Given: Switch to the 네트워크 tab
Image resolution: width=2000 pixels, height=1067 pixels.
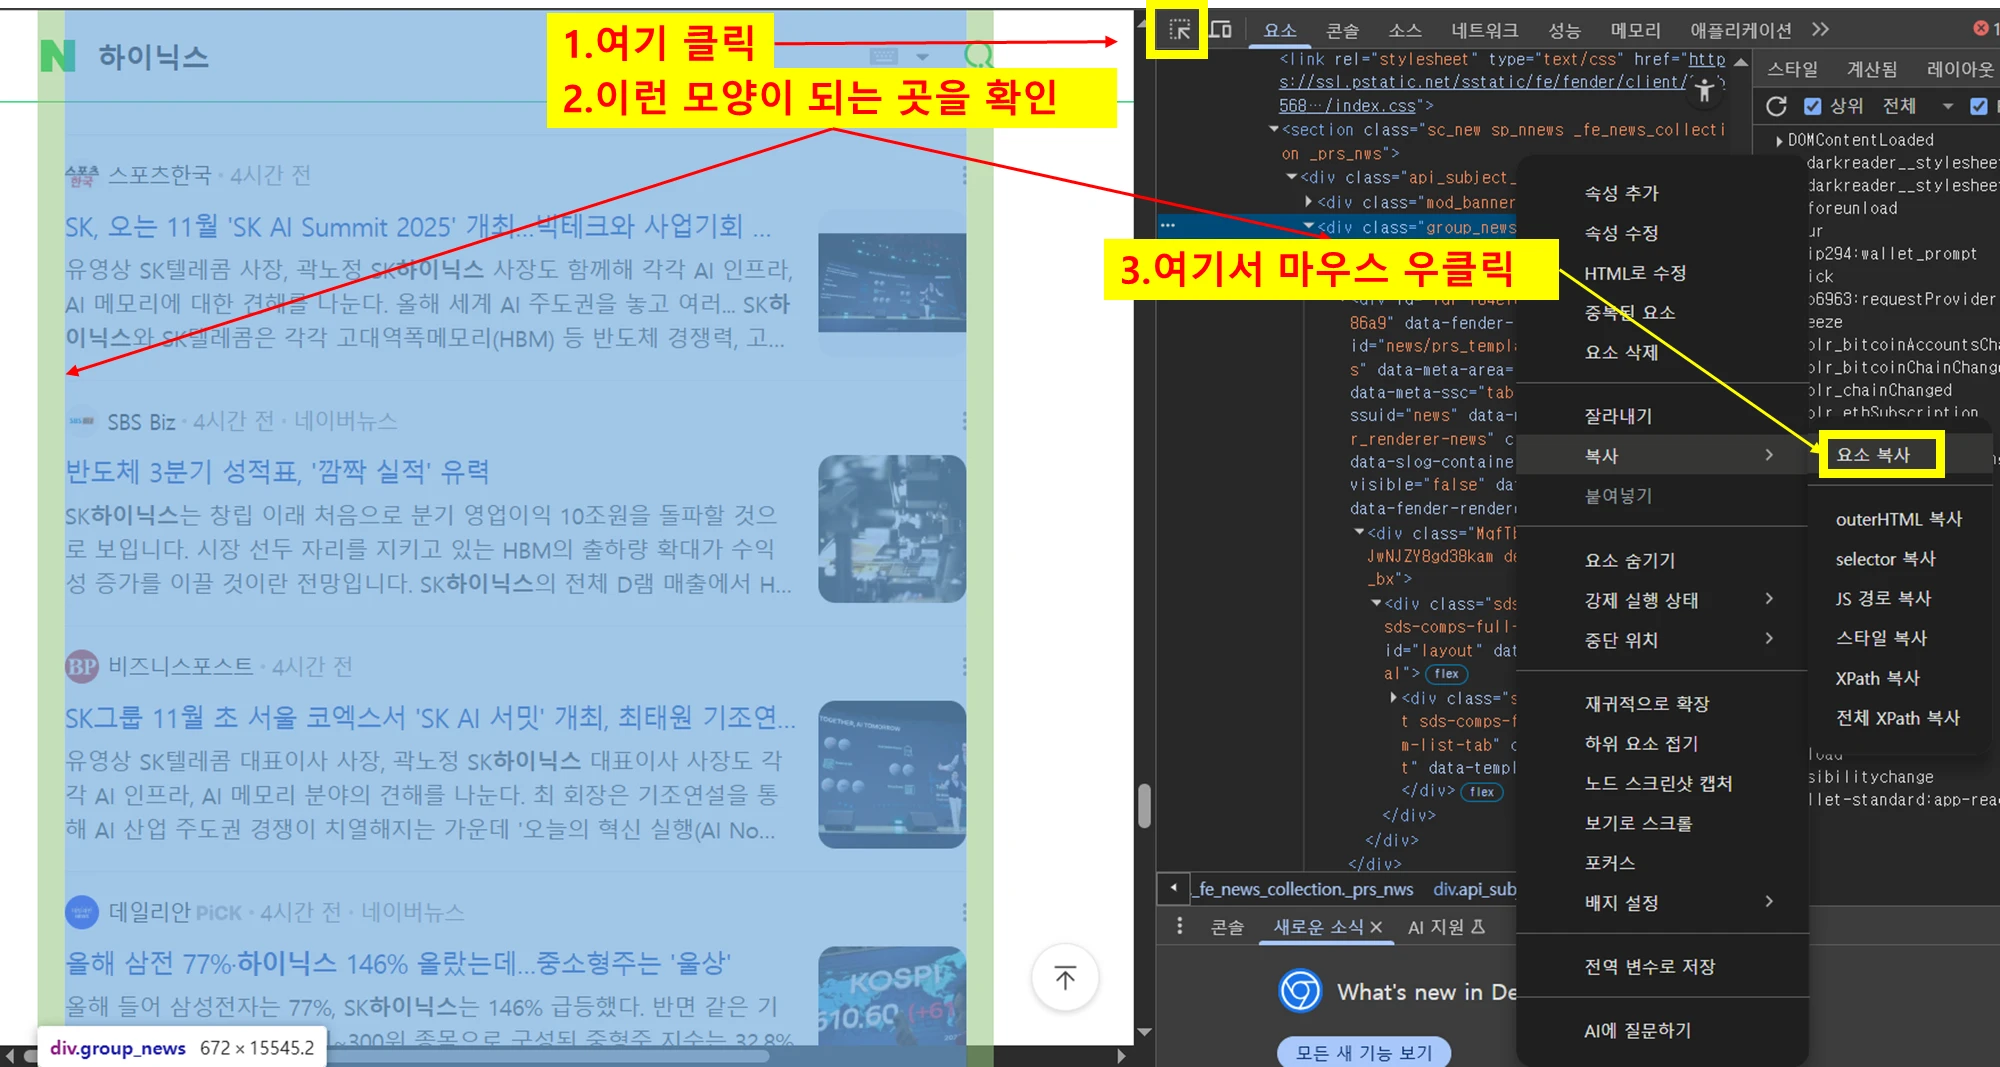Looking at the screenshot, I should (1484, 31).
